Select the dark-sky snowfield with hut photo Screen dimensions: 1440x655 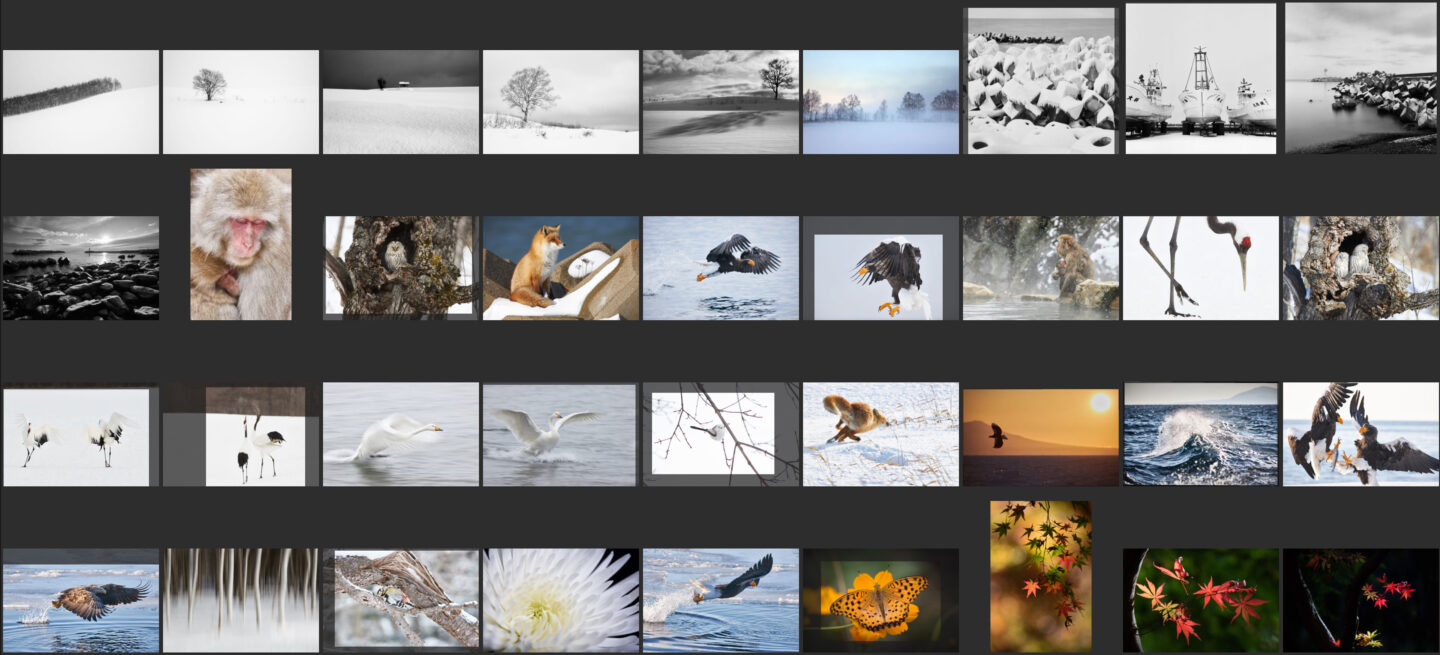400,102
